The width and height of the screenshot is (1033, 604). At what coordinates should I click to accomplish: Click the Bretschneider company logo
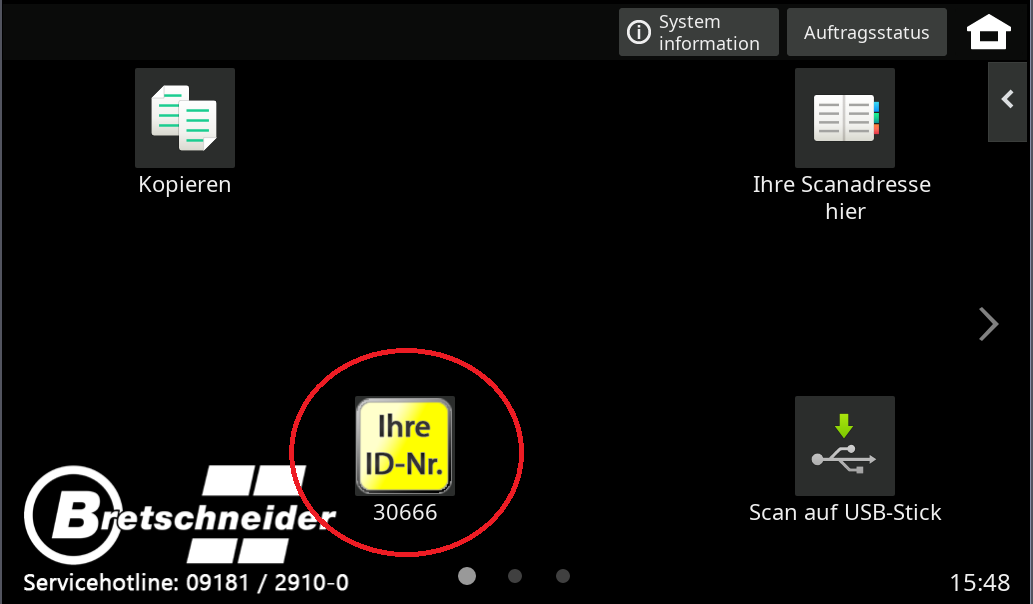click(x=178, y=515)
